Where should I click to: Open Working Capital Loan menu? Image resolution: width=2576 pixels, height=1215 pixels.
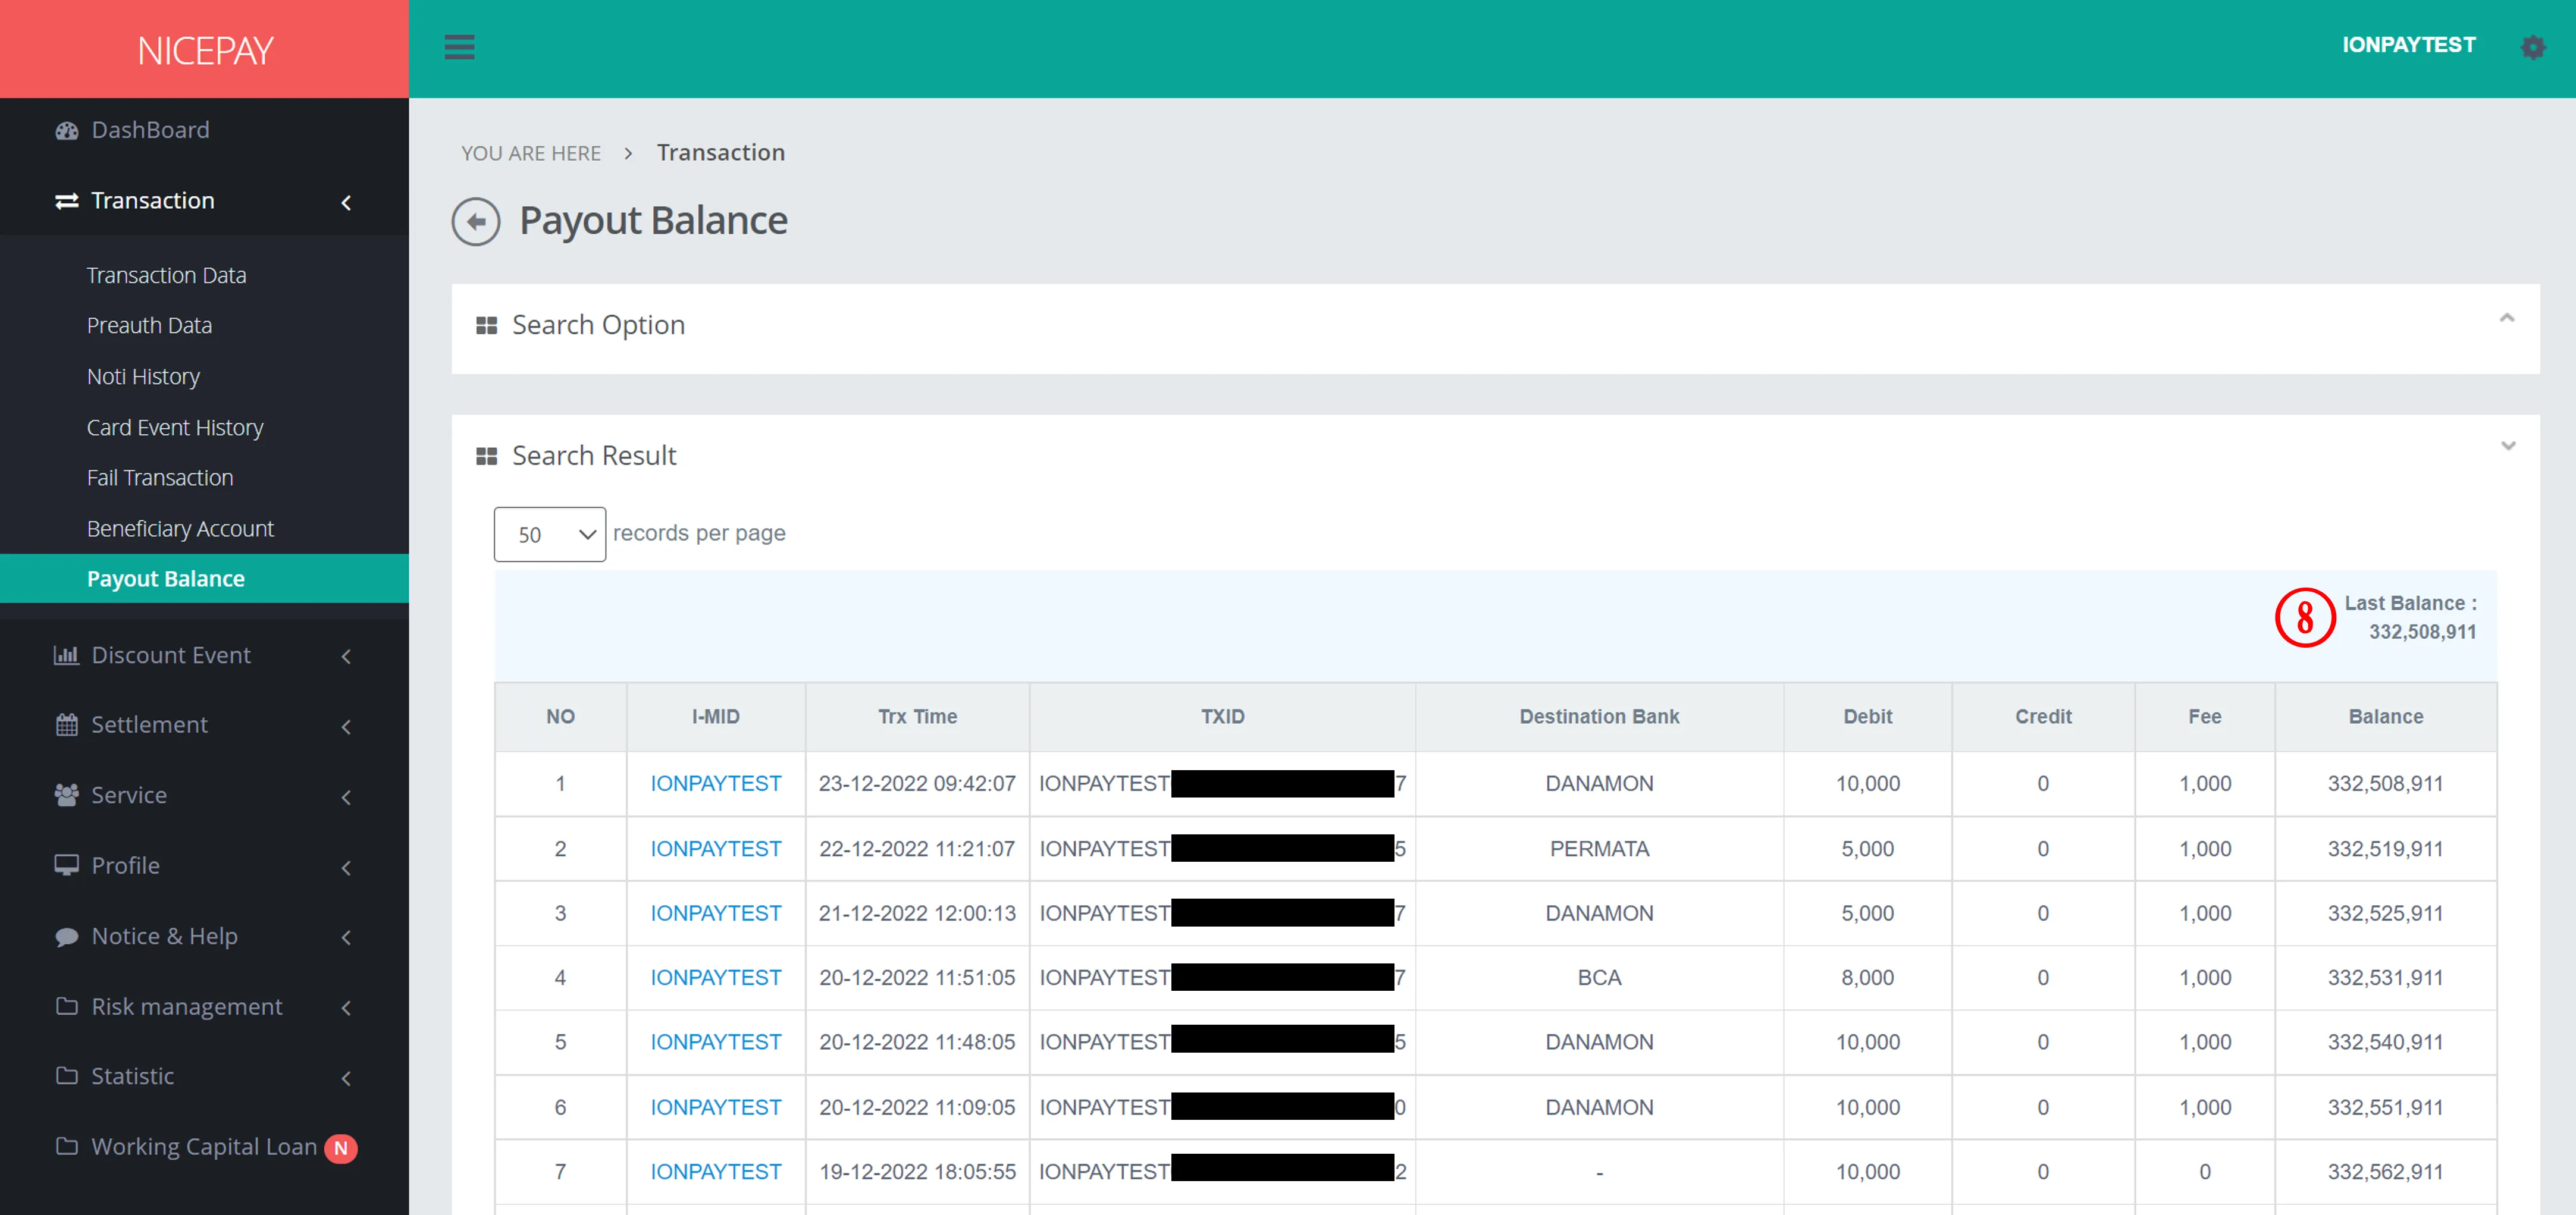(x=204, y=1146)
